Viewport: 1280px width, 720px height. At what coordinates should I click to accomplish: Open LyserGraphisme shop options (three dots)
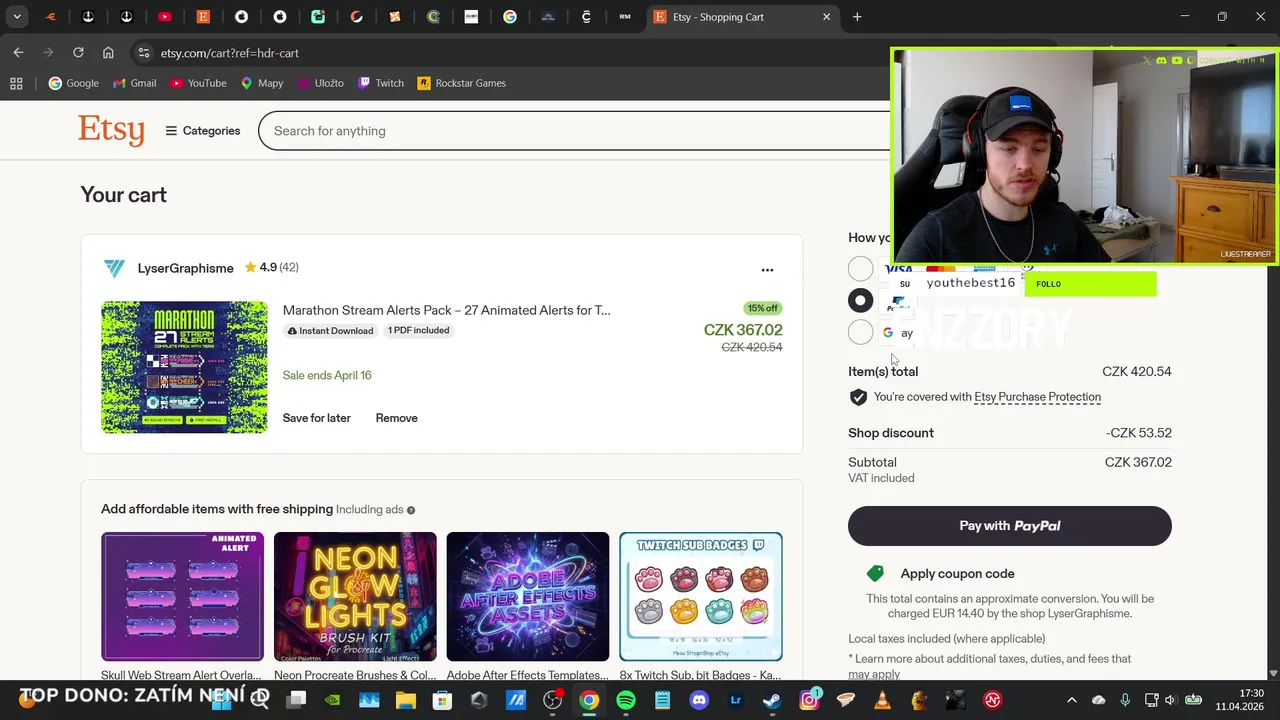[767, 270]
